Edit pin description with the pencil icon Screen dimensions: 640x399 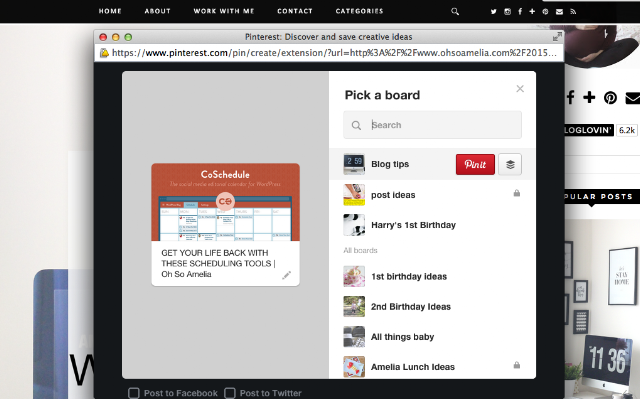click(x=287, y=275)
